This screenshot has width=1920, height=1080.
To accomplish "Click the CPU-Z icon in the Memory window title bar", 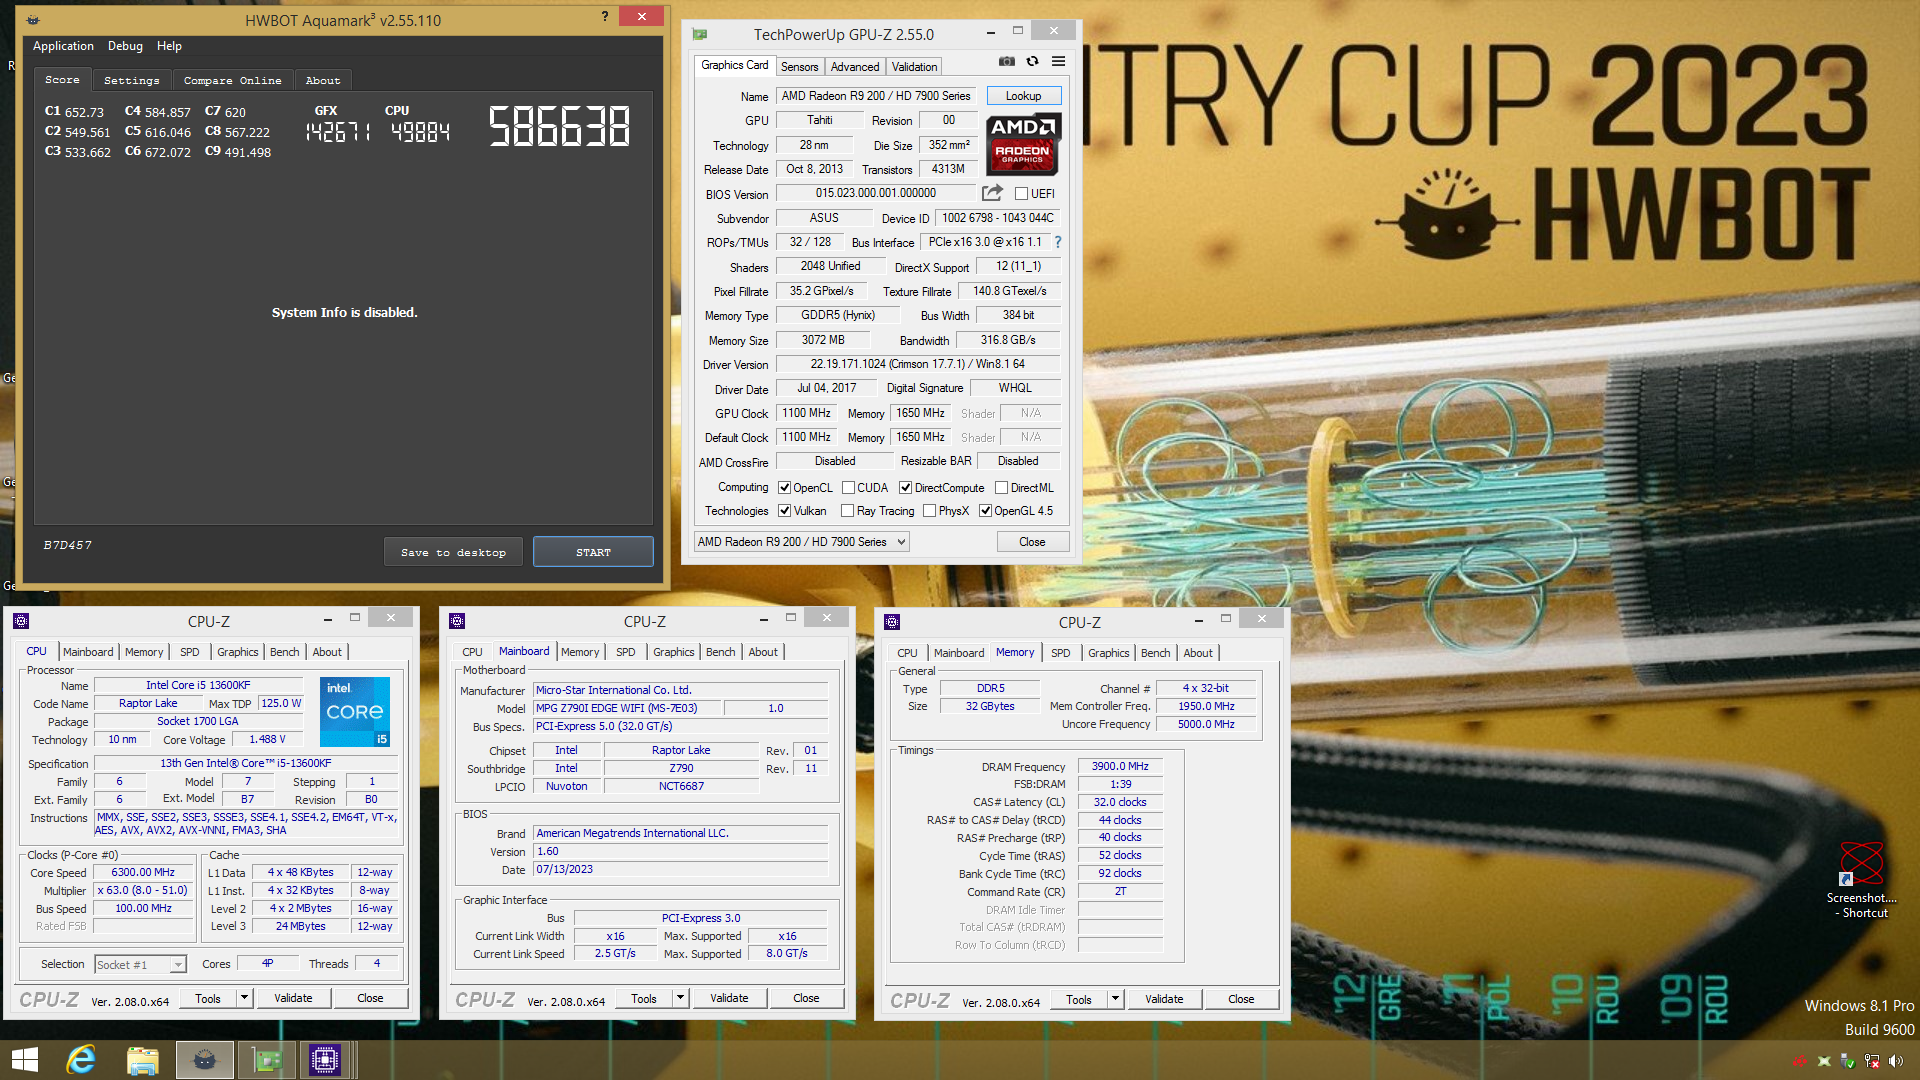I will click(x=892, y=622).
